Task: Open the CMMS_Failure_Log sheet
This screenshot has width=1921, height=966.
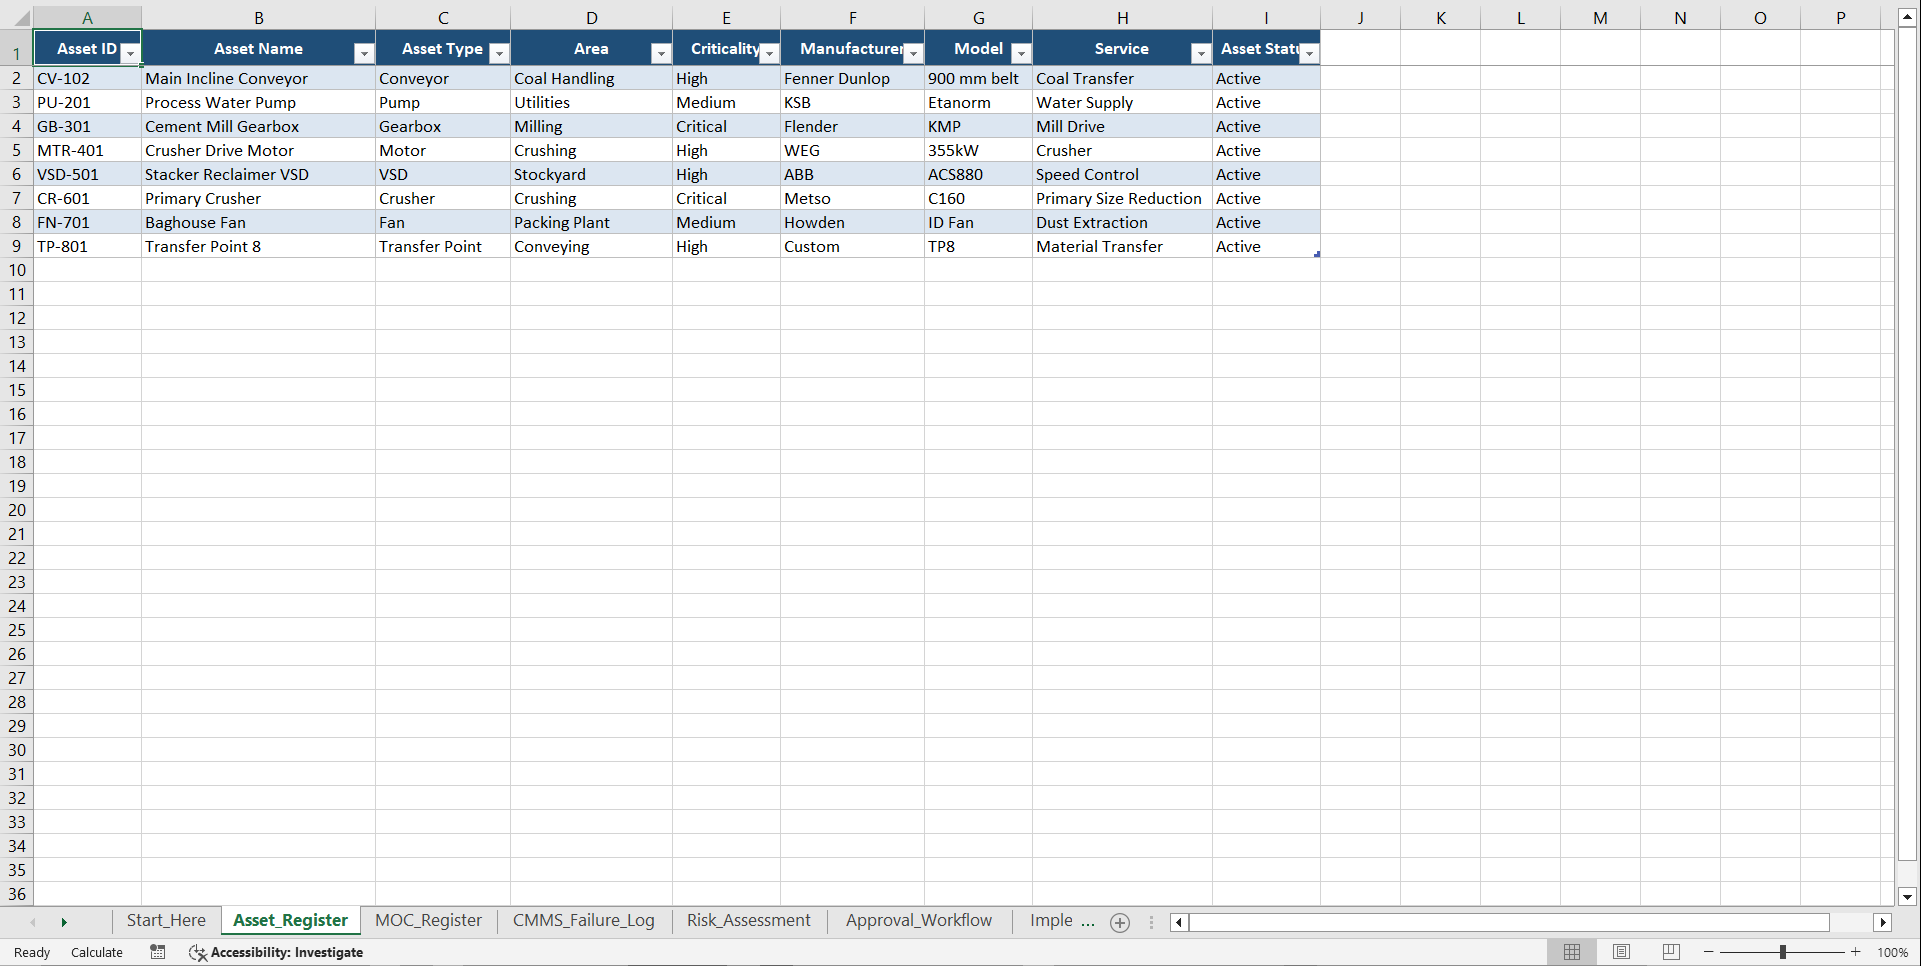Action: tap(584, 920)
